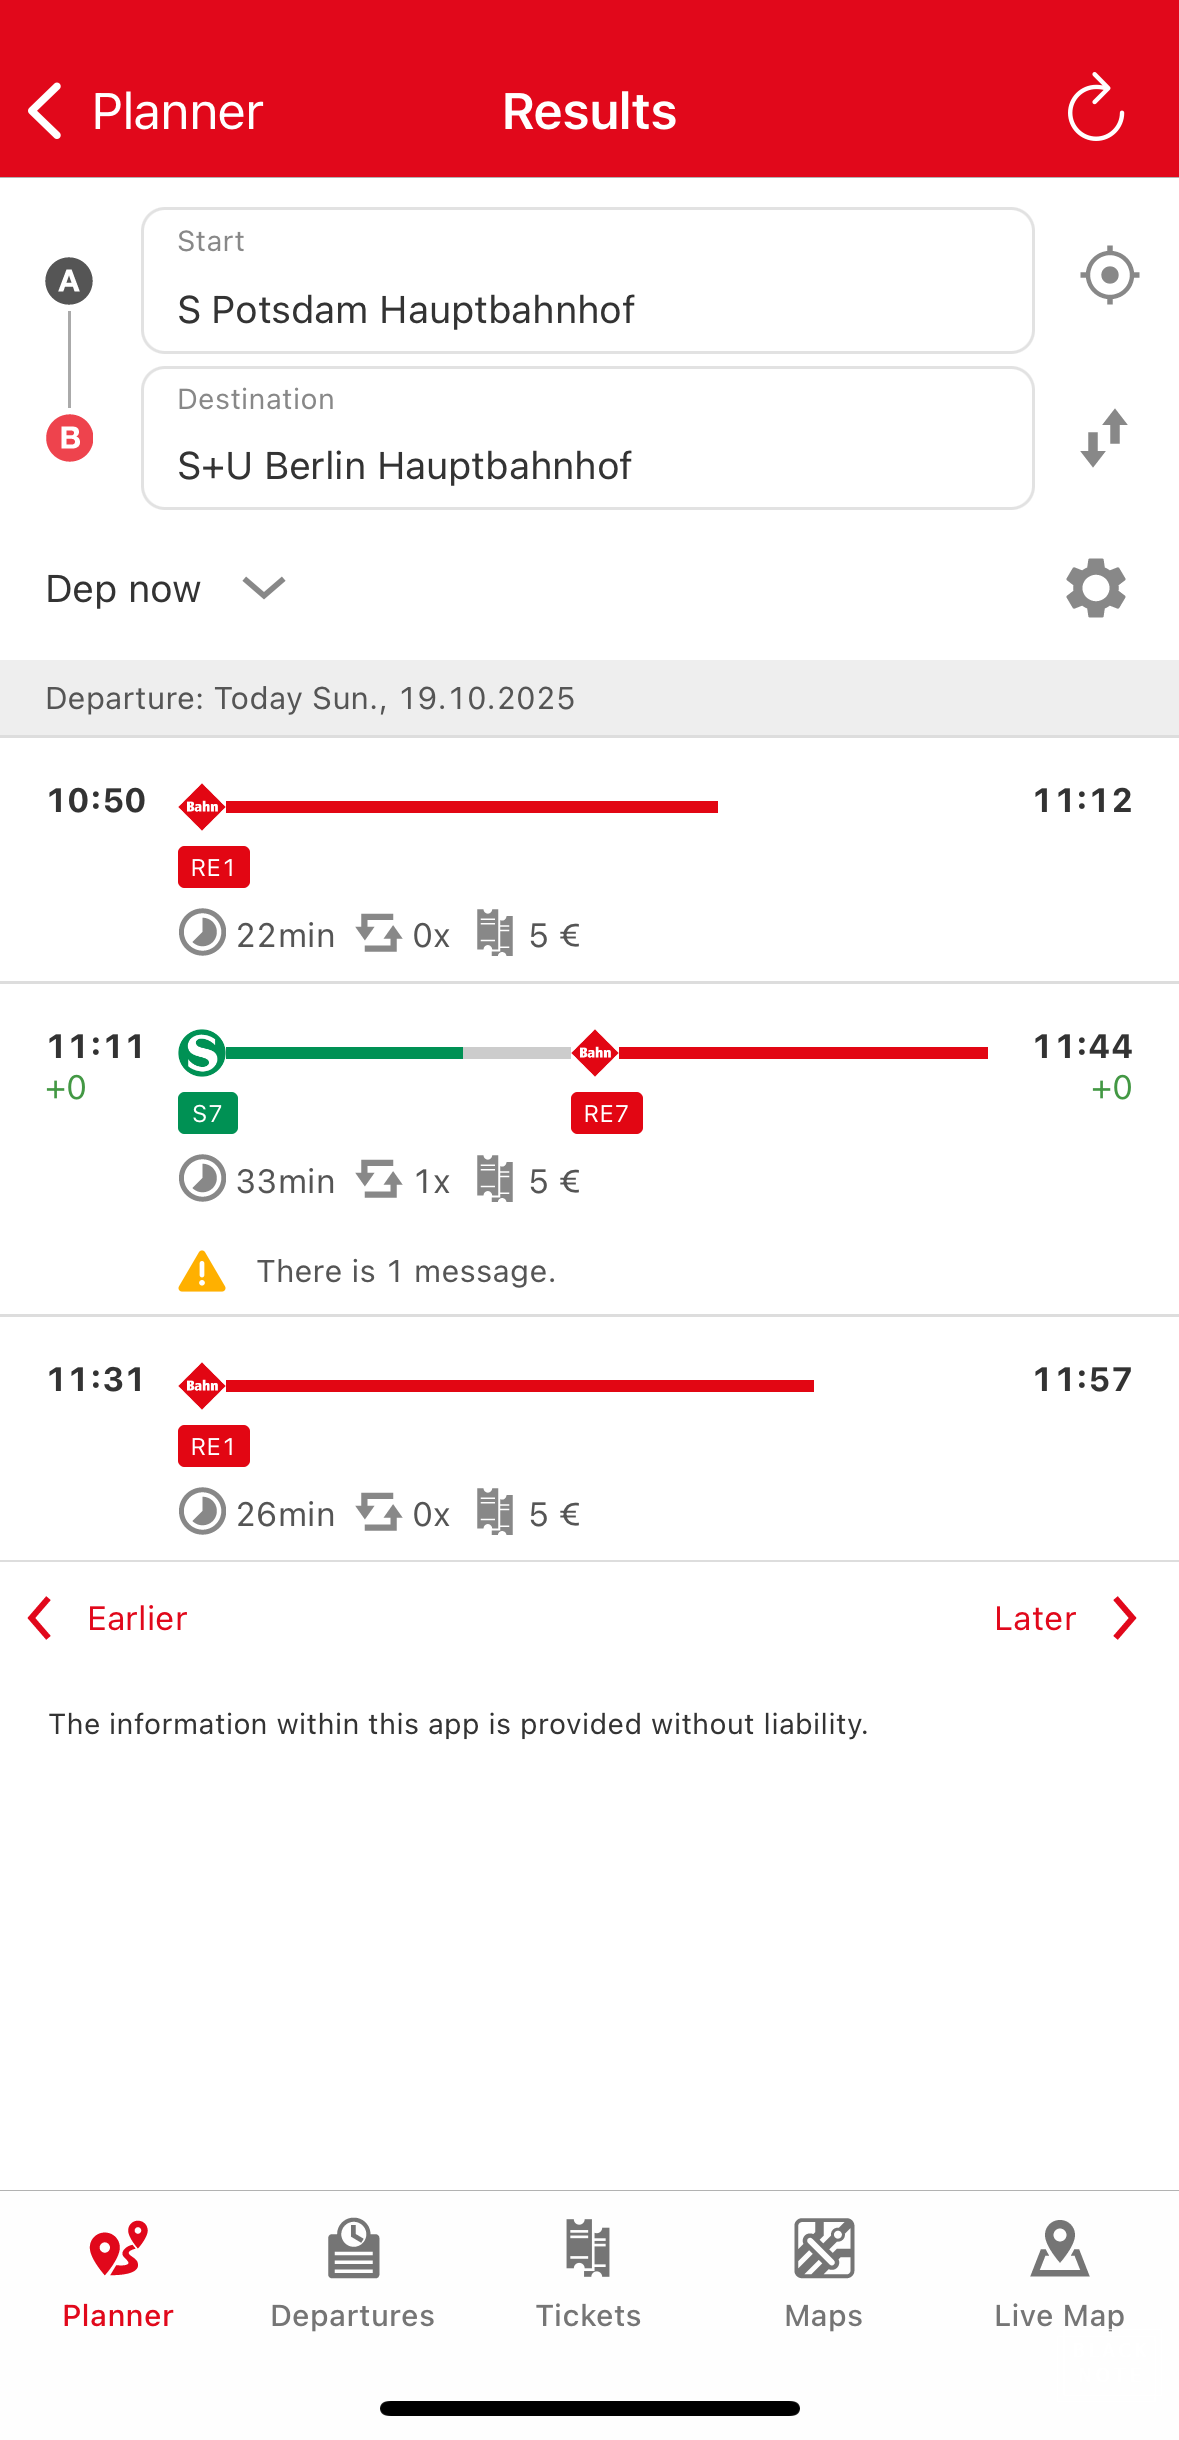Tap the refresh results icon

click(1096, 108)
